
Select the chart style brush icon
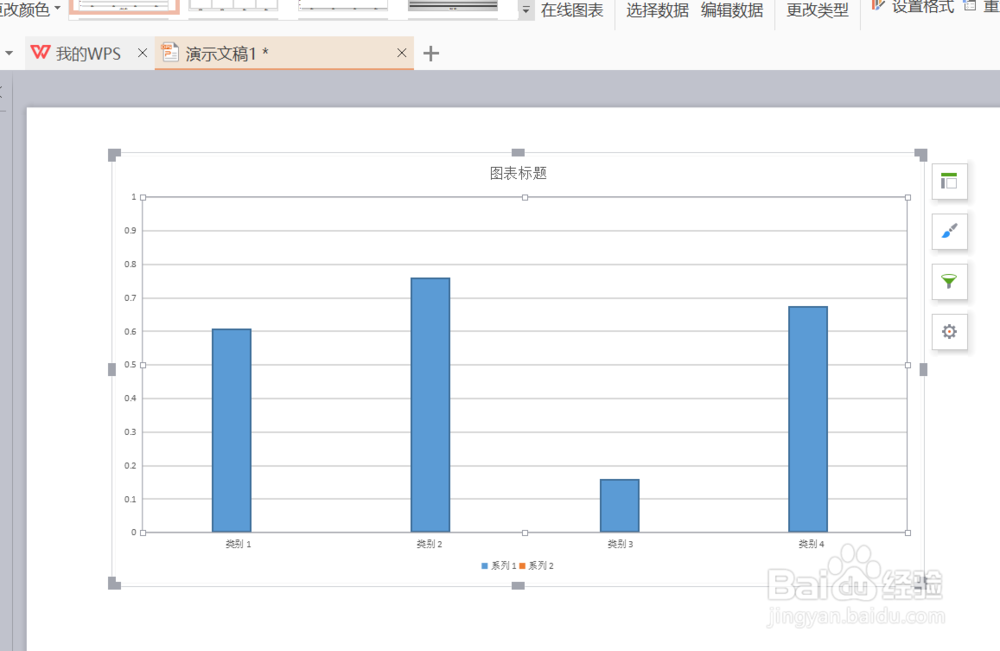[948, 231]
